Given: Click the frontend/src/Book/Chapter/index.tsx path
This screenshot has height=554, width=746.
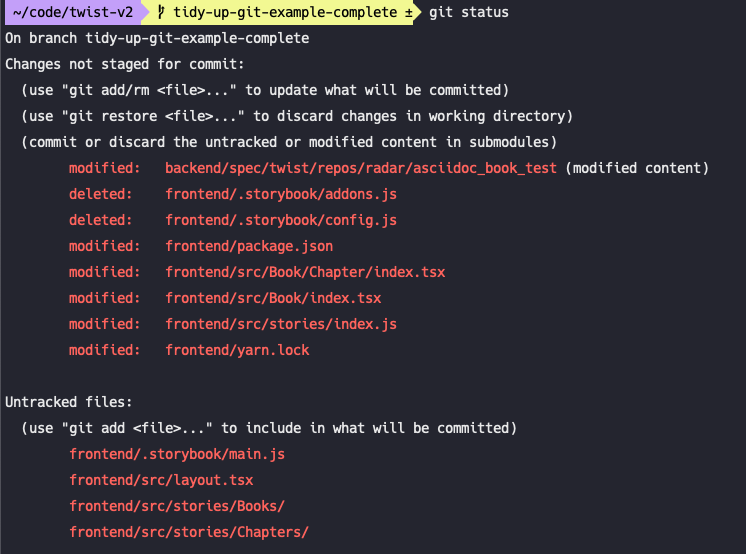Looking at the screenshot, I should click(305, 272).
